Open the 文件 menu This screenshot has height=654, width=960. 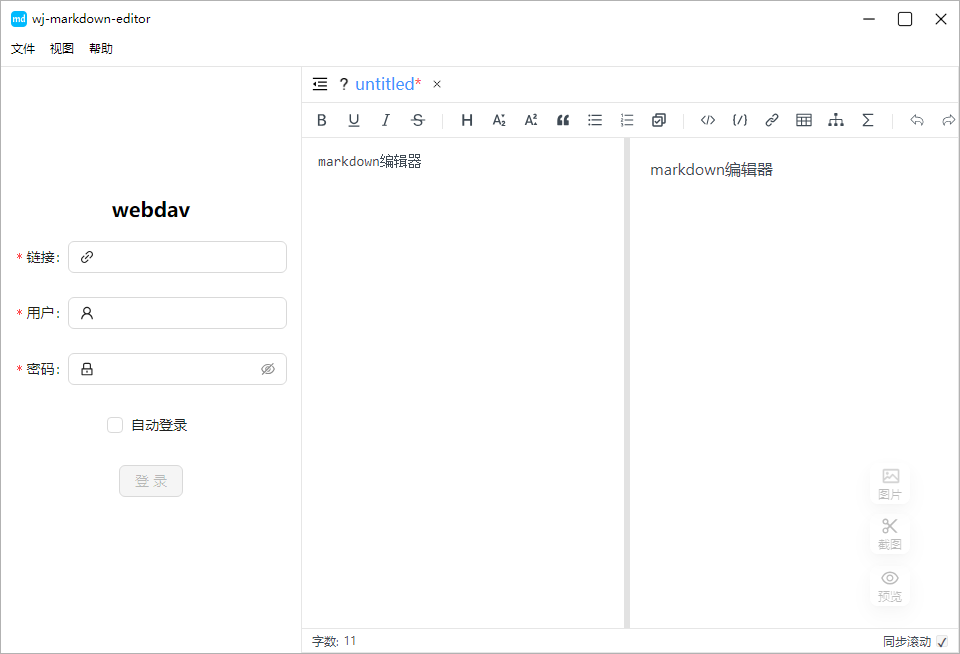tap(22, 47)
